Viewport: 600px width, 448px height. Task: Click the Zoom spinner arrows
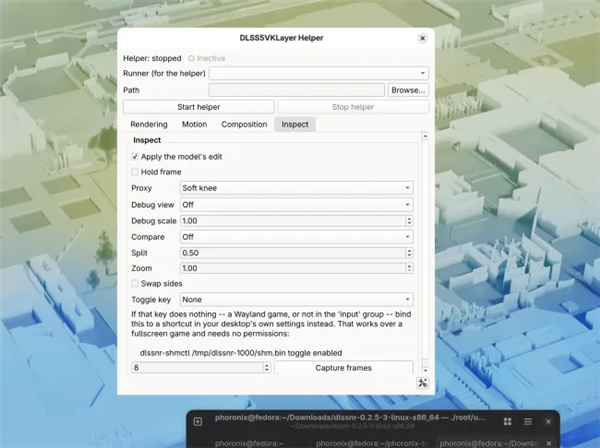click(409, 268)
